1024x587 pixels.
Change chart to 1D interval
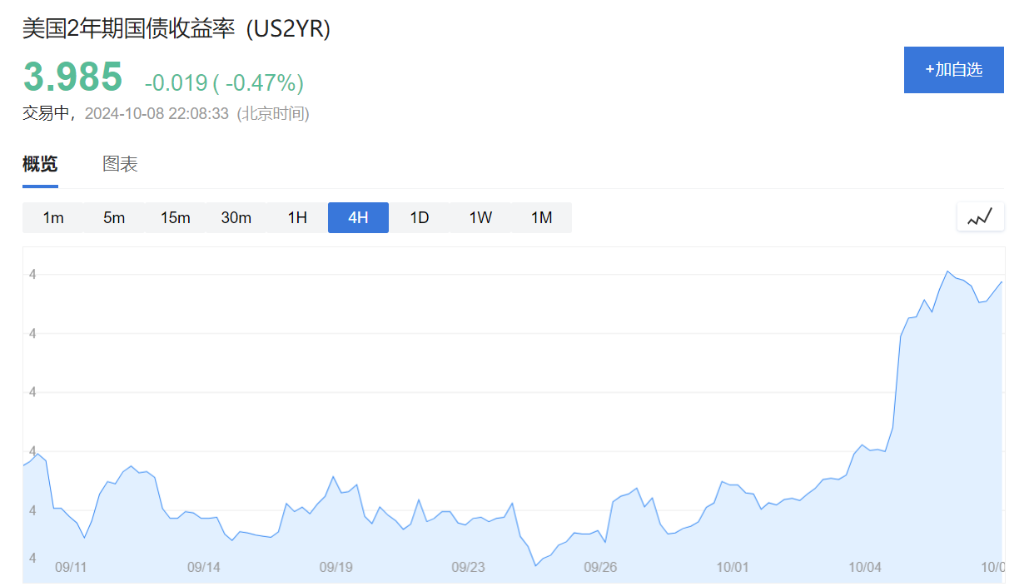tap(419, 218)
